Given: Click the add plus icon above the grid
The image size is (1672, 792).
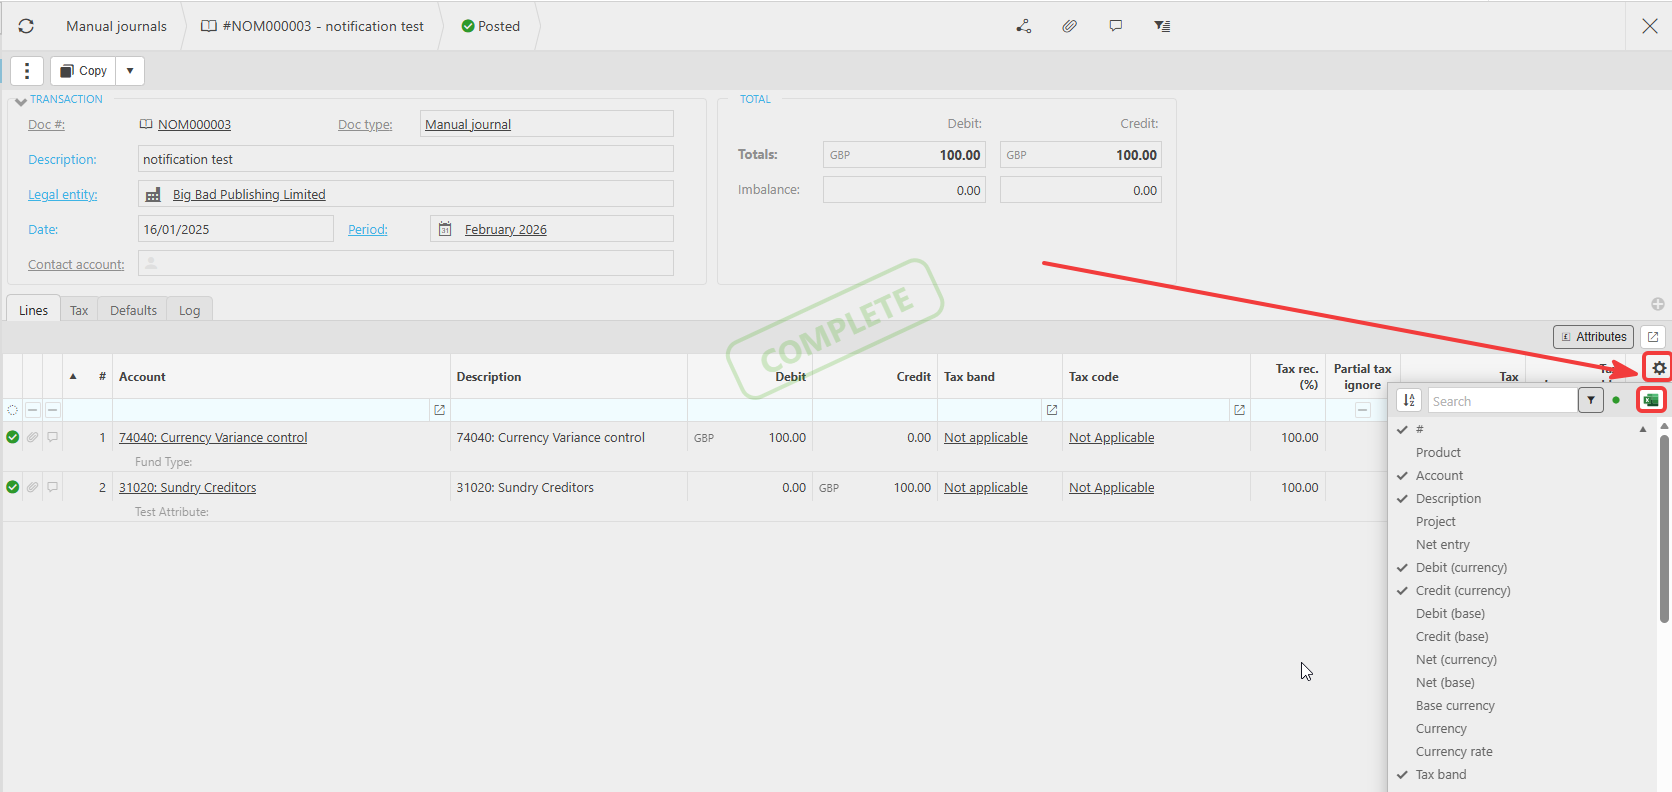Looking at the screenshot, I should [1658, 304].
